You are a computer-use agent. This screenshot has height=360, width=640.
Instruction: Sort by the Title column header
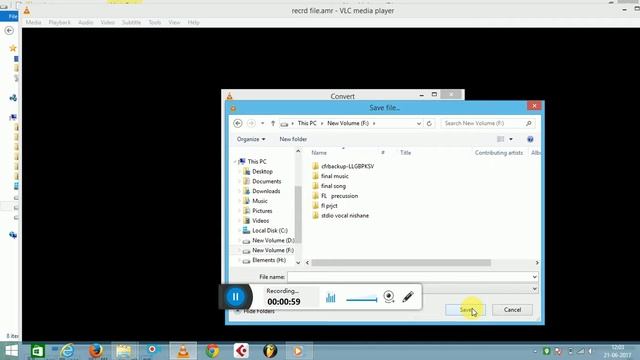[405, 153]
